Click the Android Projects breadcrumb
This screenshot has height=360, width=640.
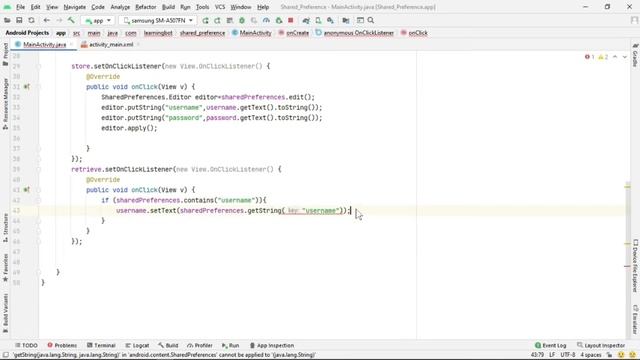pyautogui.click(x=27, y=33)
